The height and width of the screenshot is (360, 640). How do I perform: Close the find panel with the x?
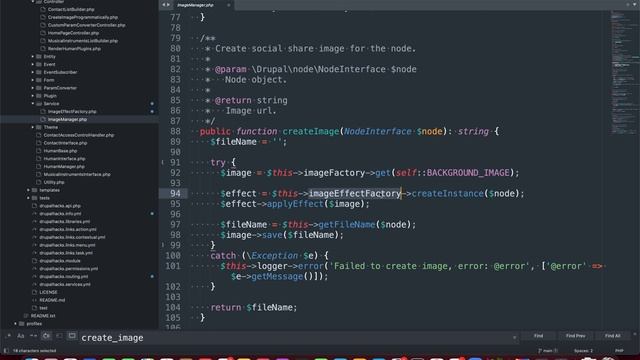635,334
